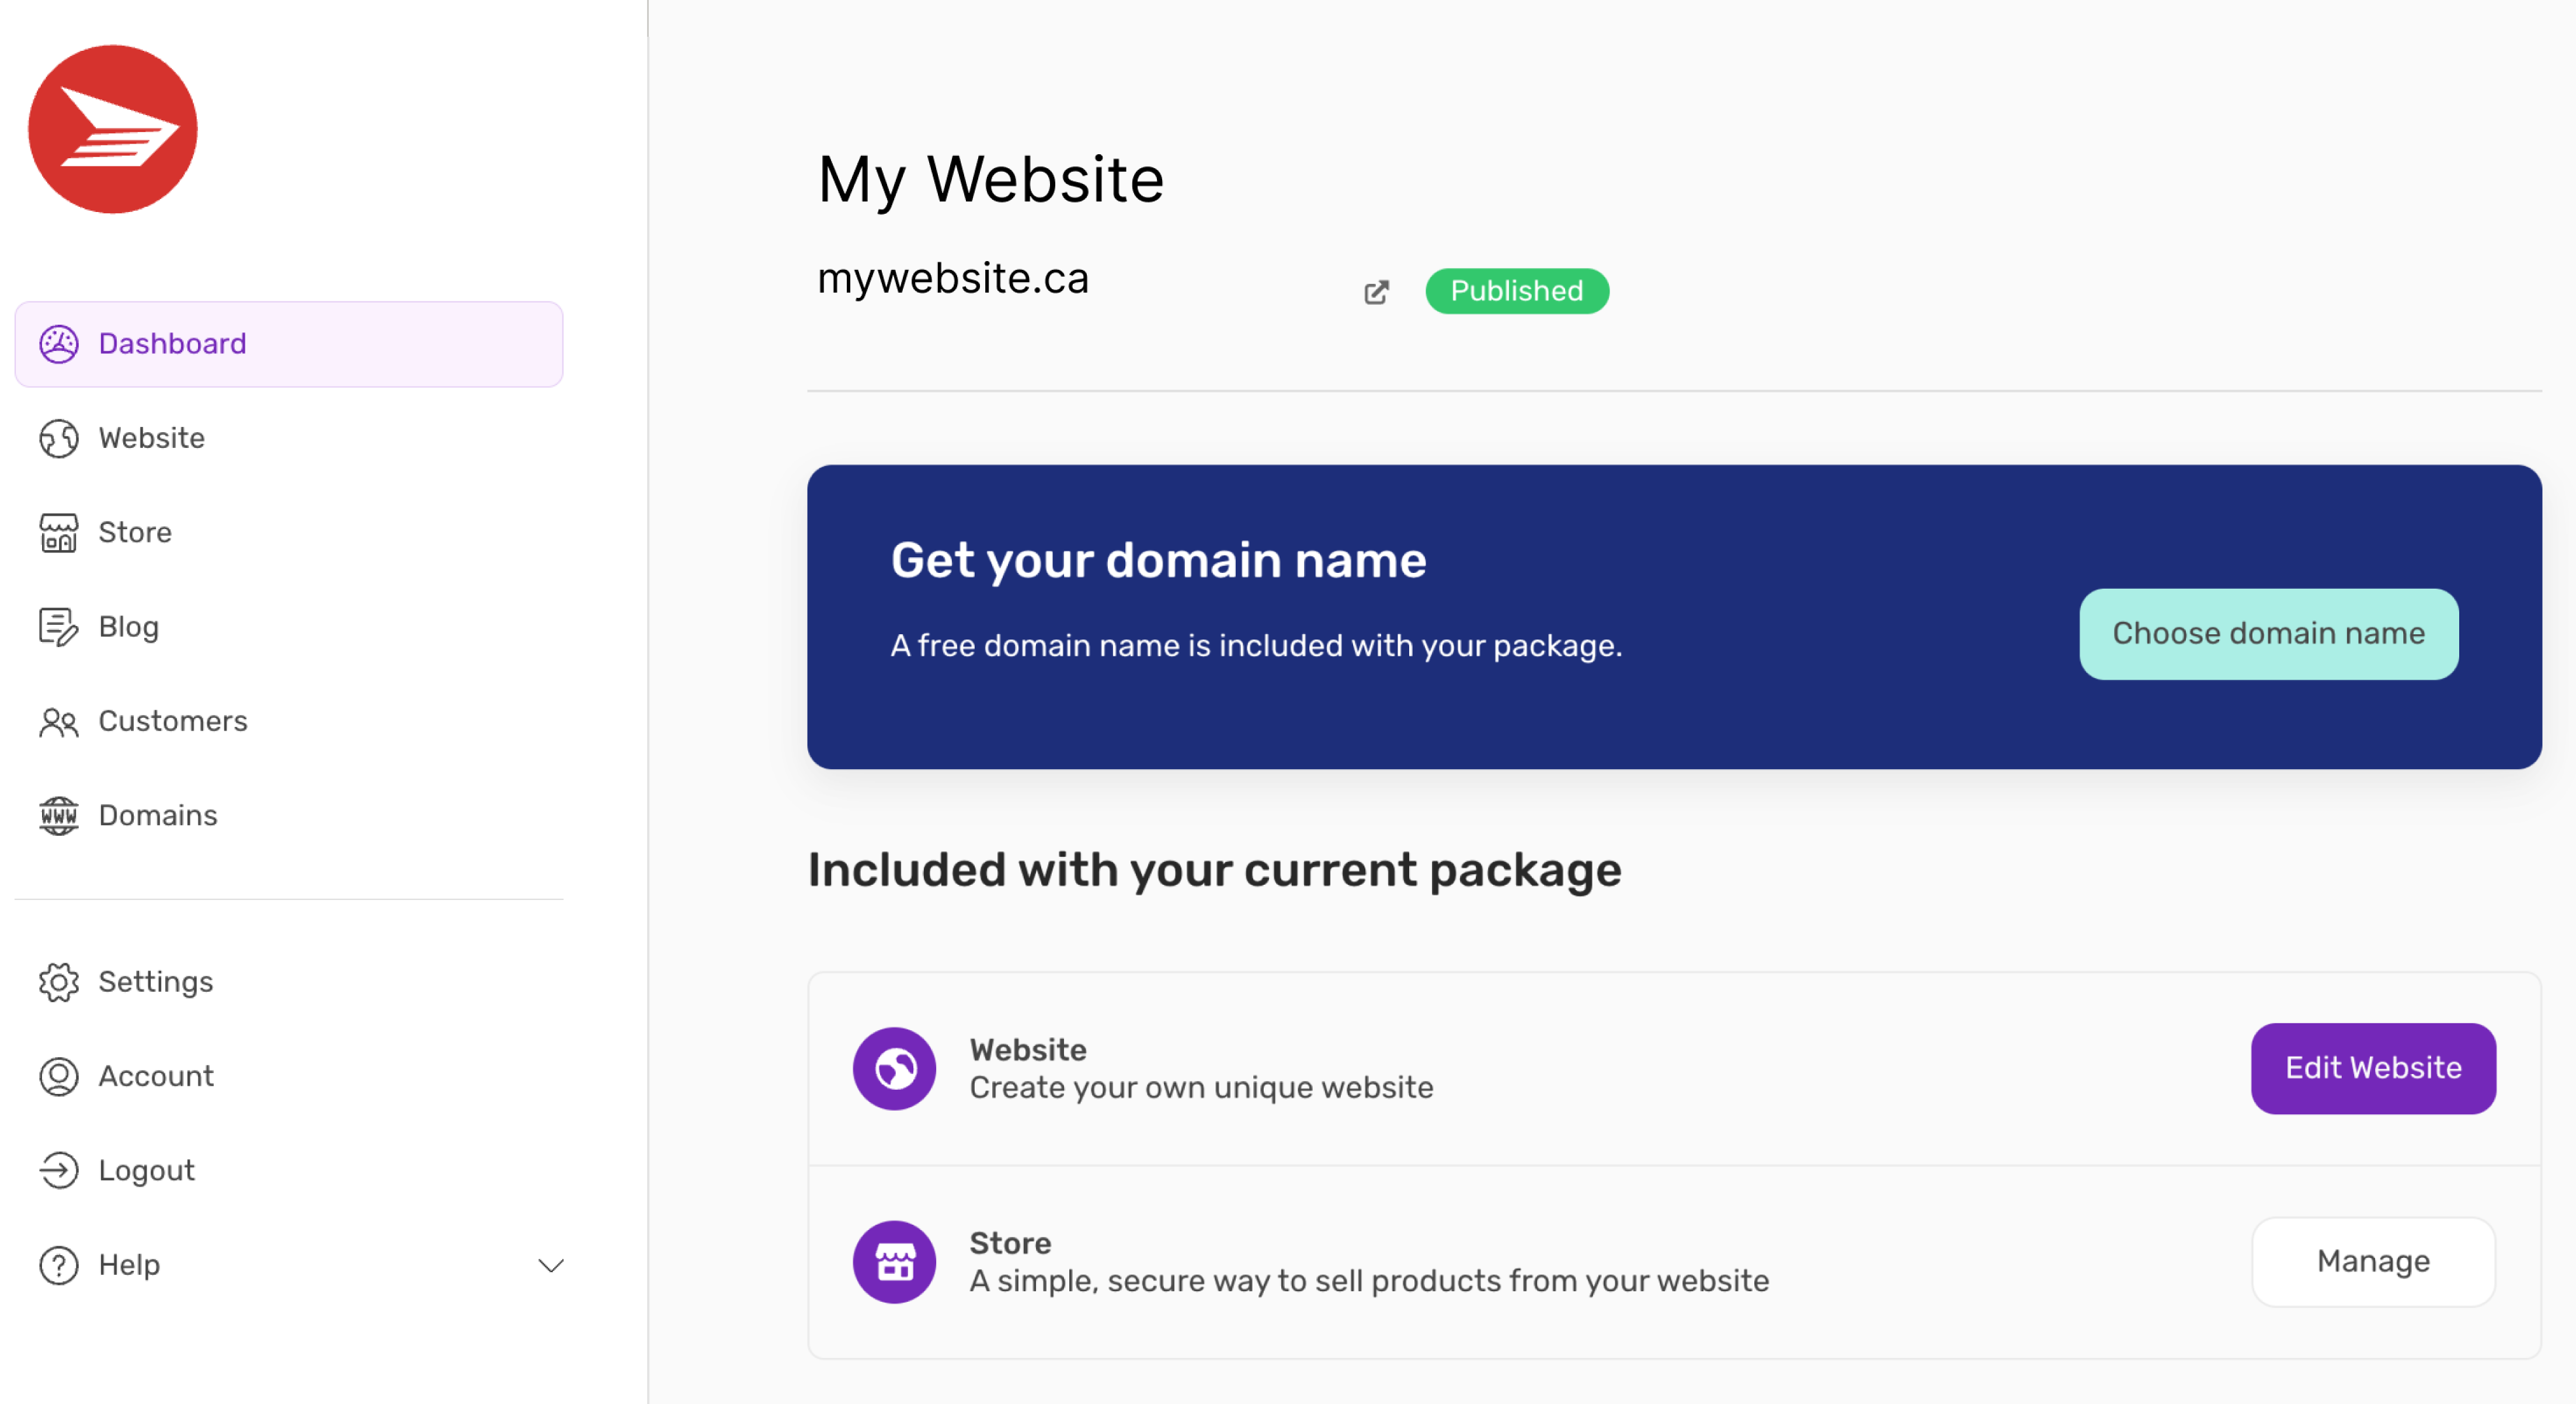
Task: Click the Domains WWW globe icon
Action: 59,815
